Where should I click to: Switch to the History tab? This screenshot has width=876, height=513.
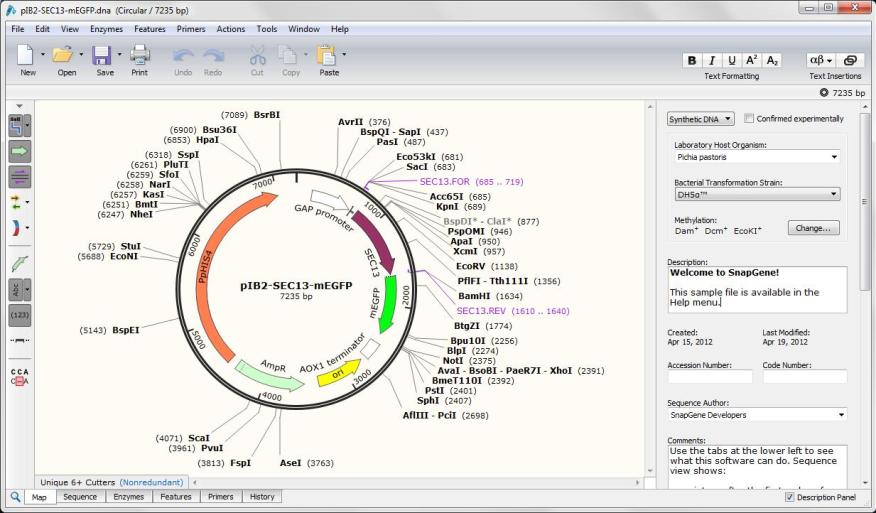[262, 497]
